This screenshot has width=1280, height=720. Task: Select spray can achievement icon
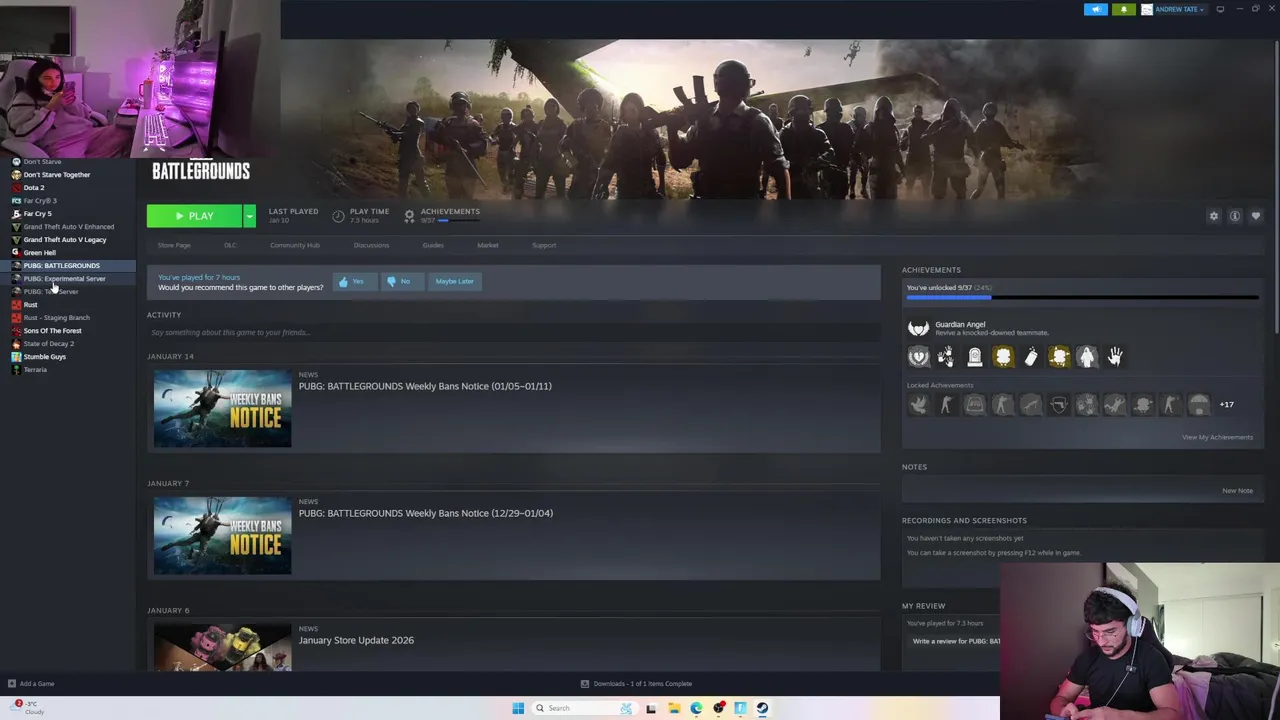1031,356
